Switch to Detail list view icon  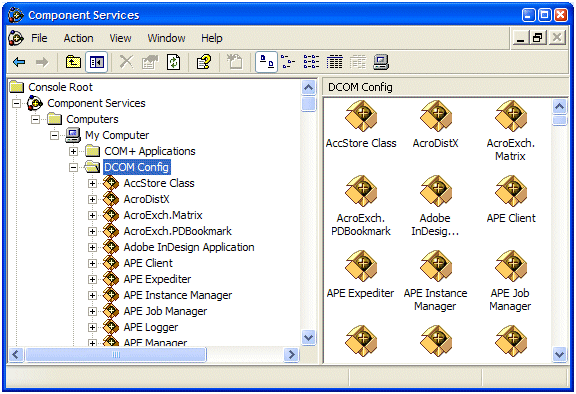point(335,62)
